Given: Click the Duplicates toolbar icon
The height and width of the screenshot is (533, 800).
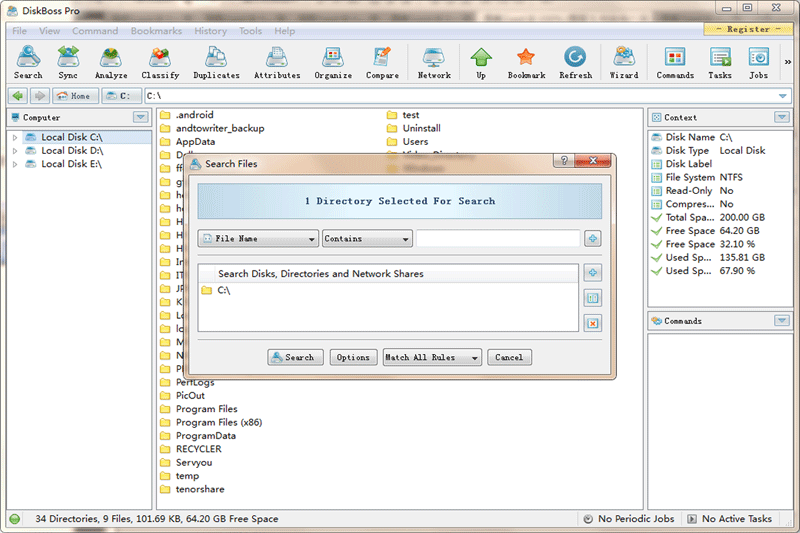Looking at the screenshot, I should click(216, 62).
